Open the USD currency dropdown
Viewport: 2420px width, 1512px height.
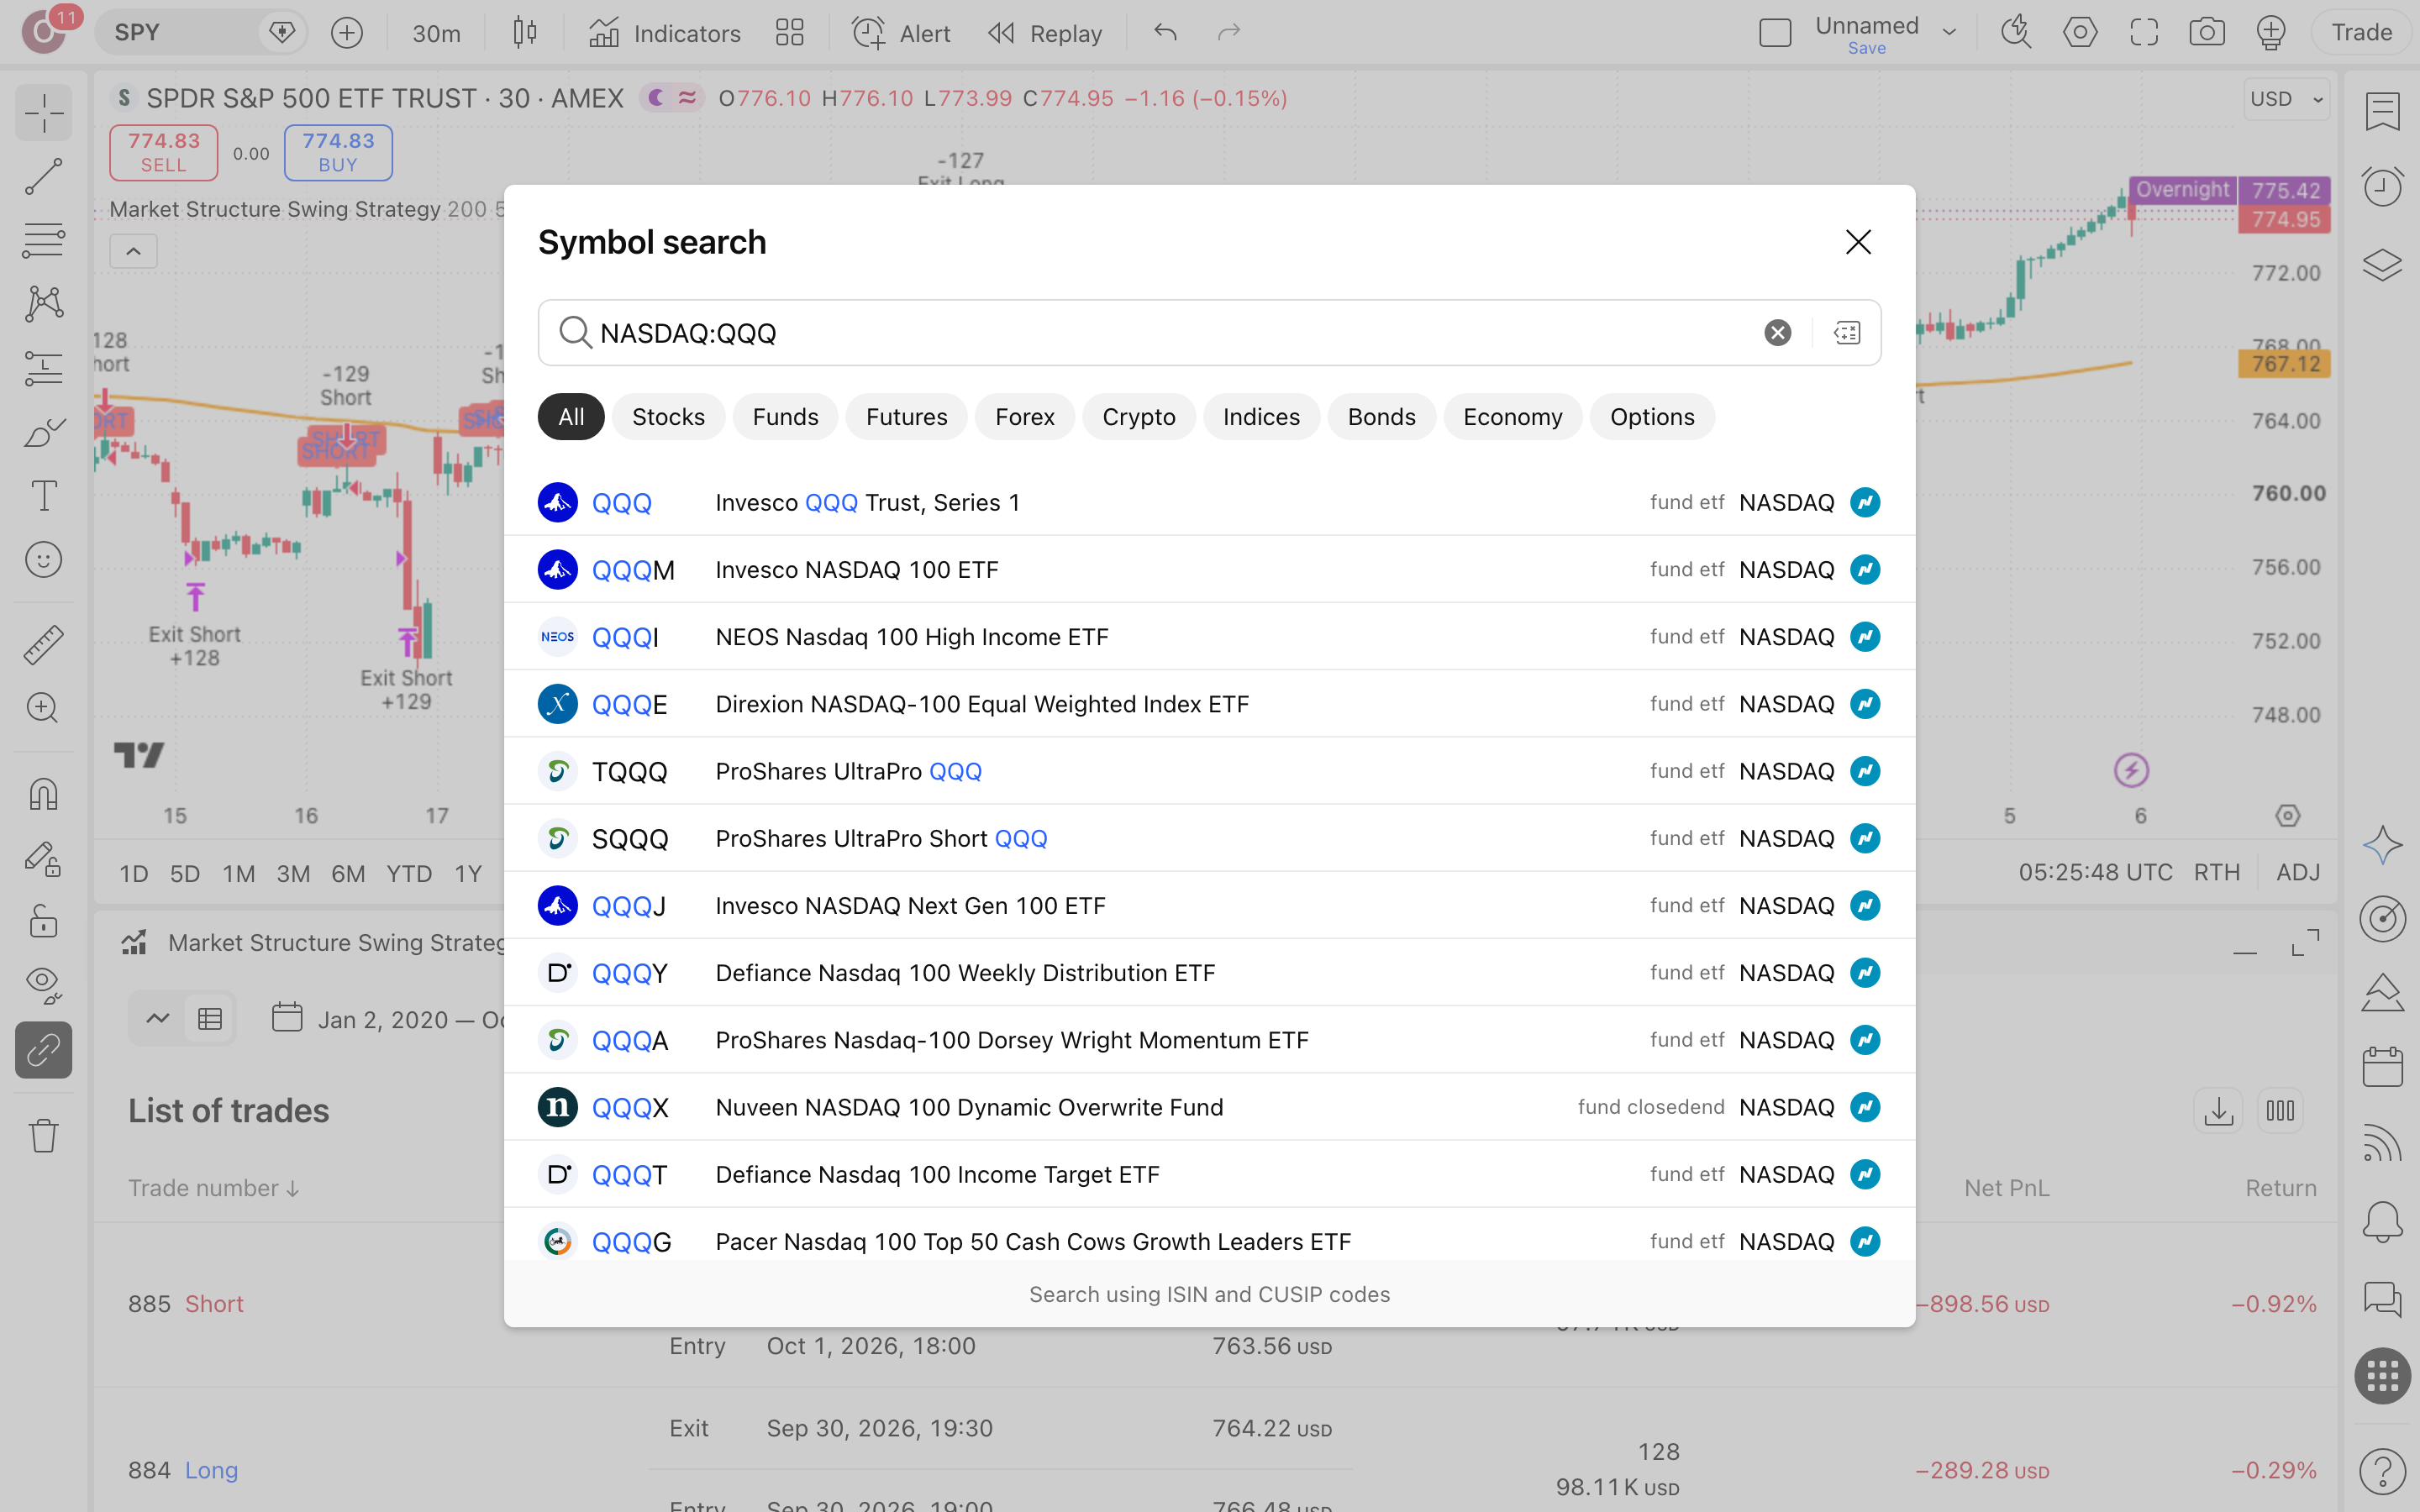pyautogui.click(x=2286, y=99)
